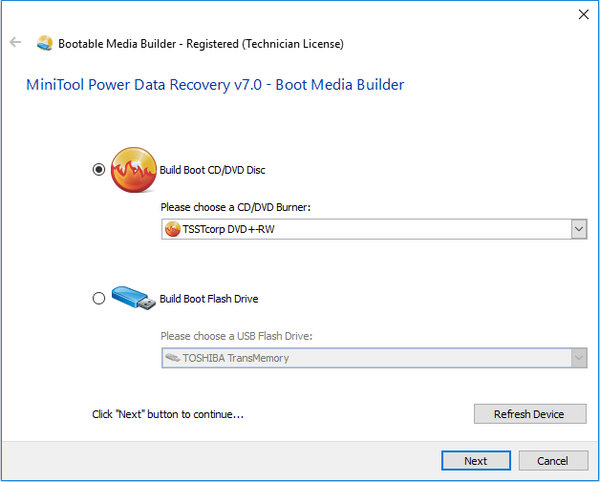Close the Bootable Media Builder window

(x=584, y=15)
